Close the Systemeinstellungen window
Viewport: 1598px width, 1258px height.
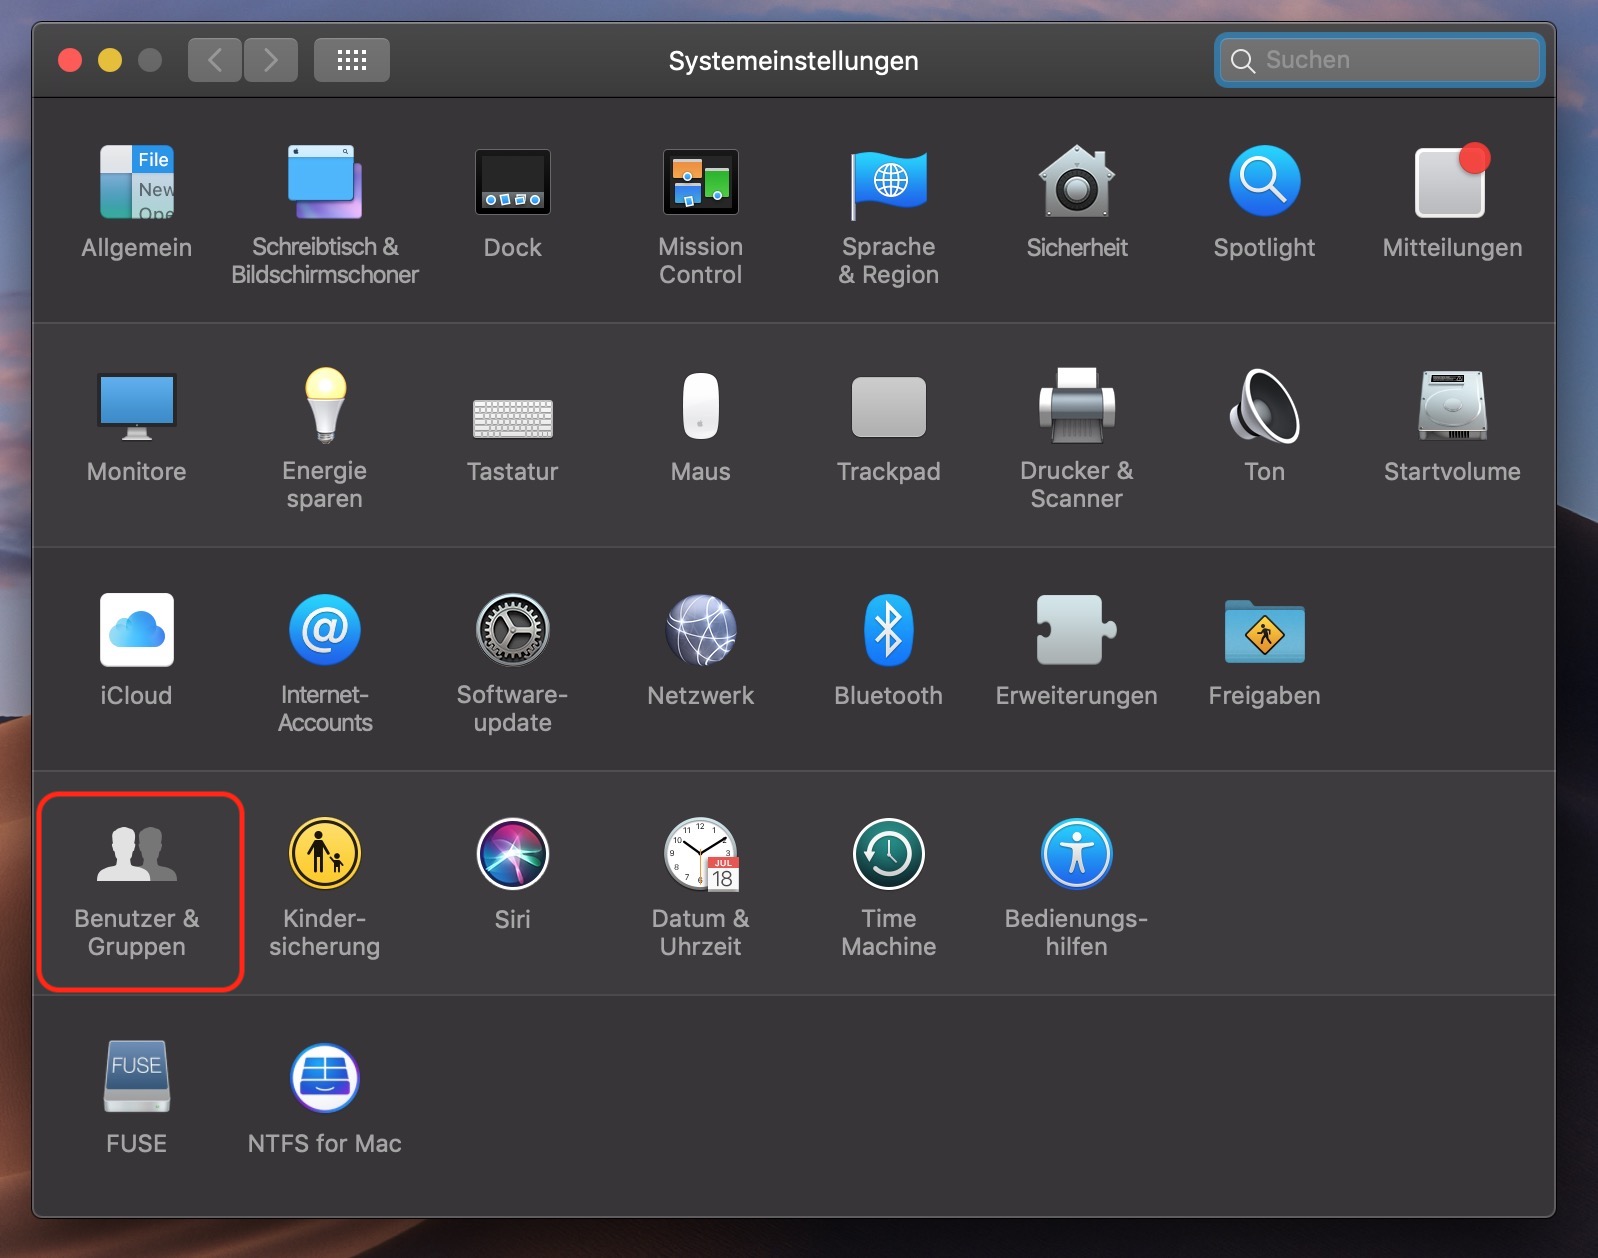[70, 60]
